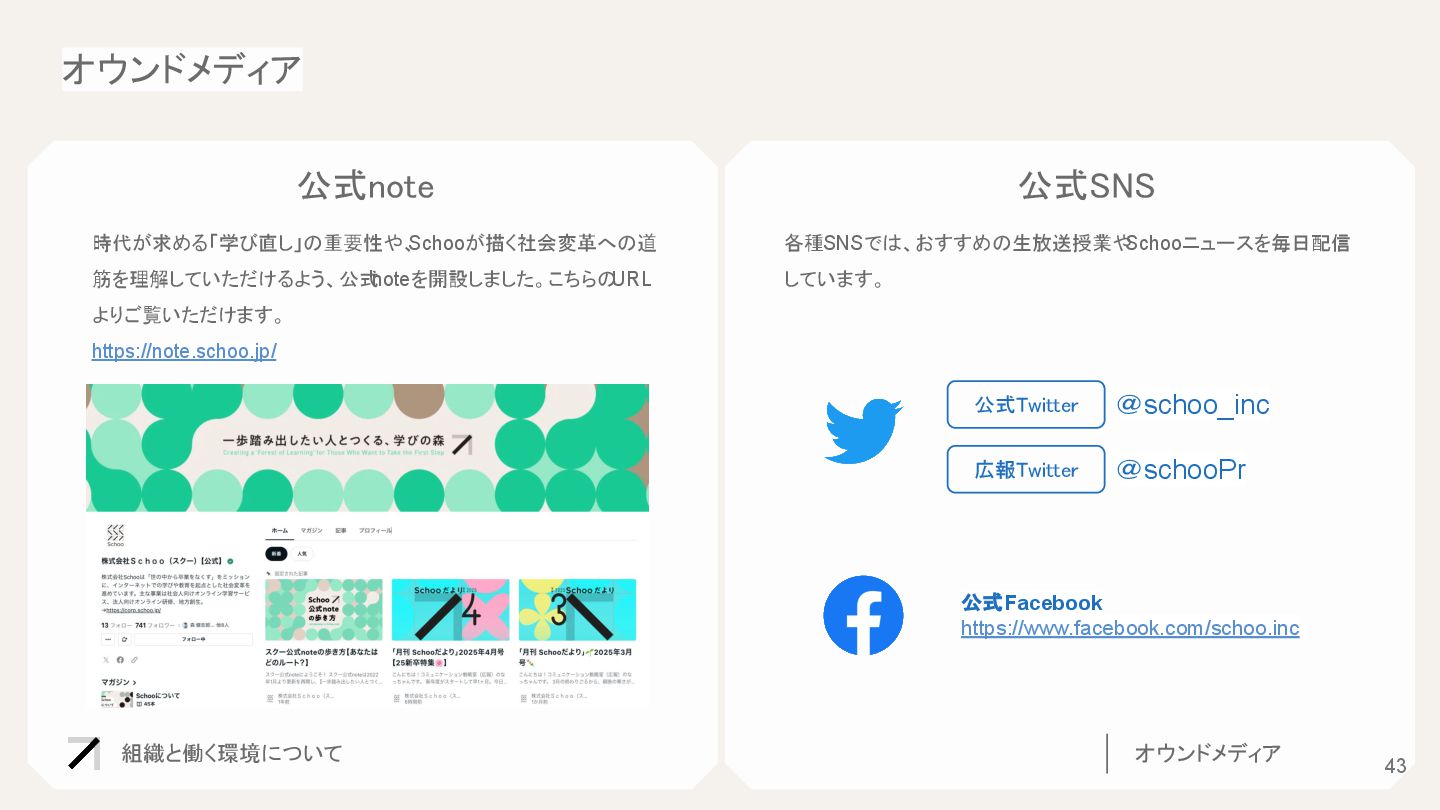Click the 公式Twitter button
Image resolution: width=1440 pixels, height=810 pixels.
[x=1026, y=404]
